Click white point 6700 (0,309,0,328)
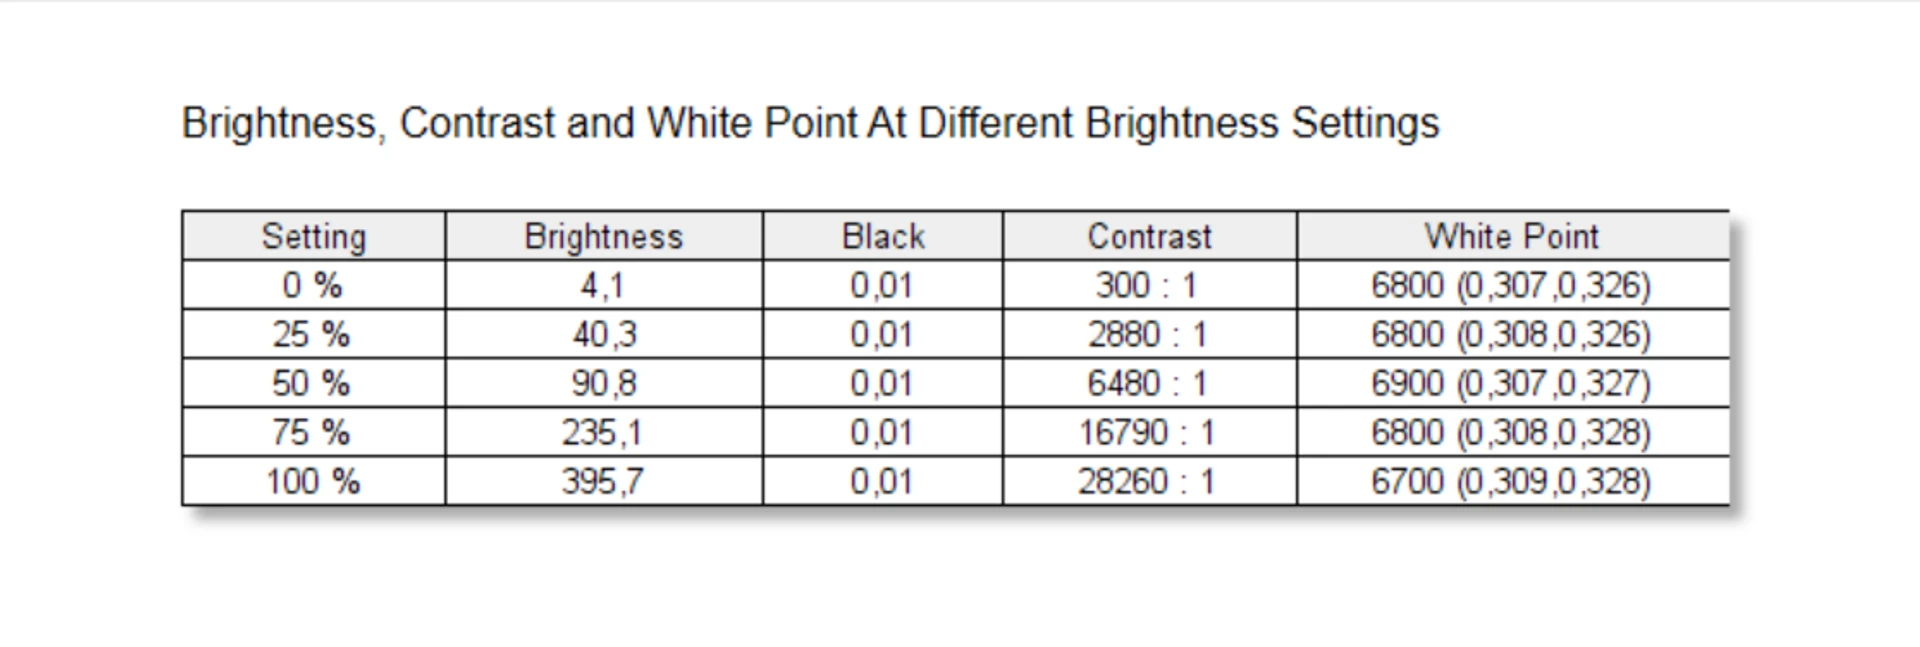This screenshot has height=647, width=1920. click(x=1511, y=482)
